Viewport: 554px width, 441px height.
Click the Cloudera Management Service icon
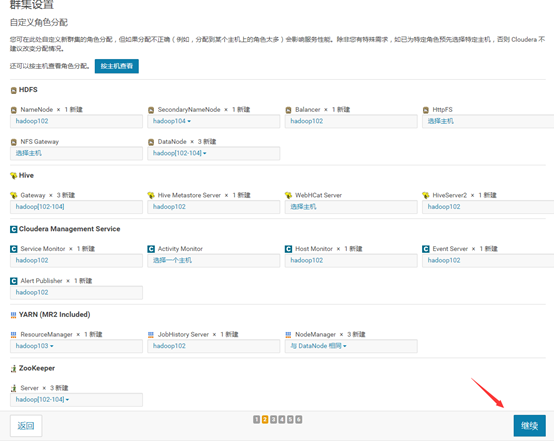(13, 229)
